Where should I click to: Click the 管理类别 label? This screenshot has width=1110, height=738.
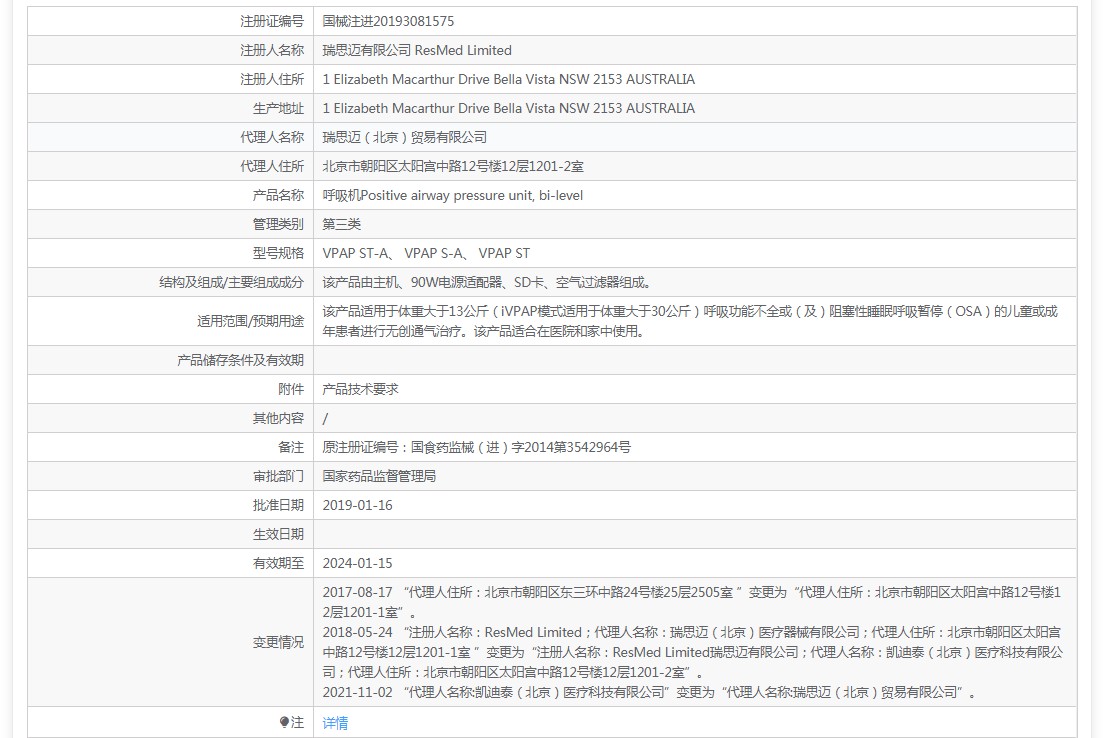(278, 224)
